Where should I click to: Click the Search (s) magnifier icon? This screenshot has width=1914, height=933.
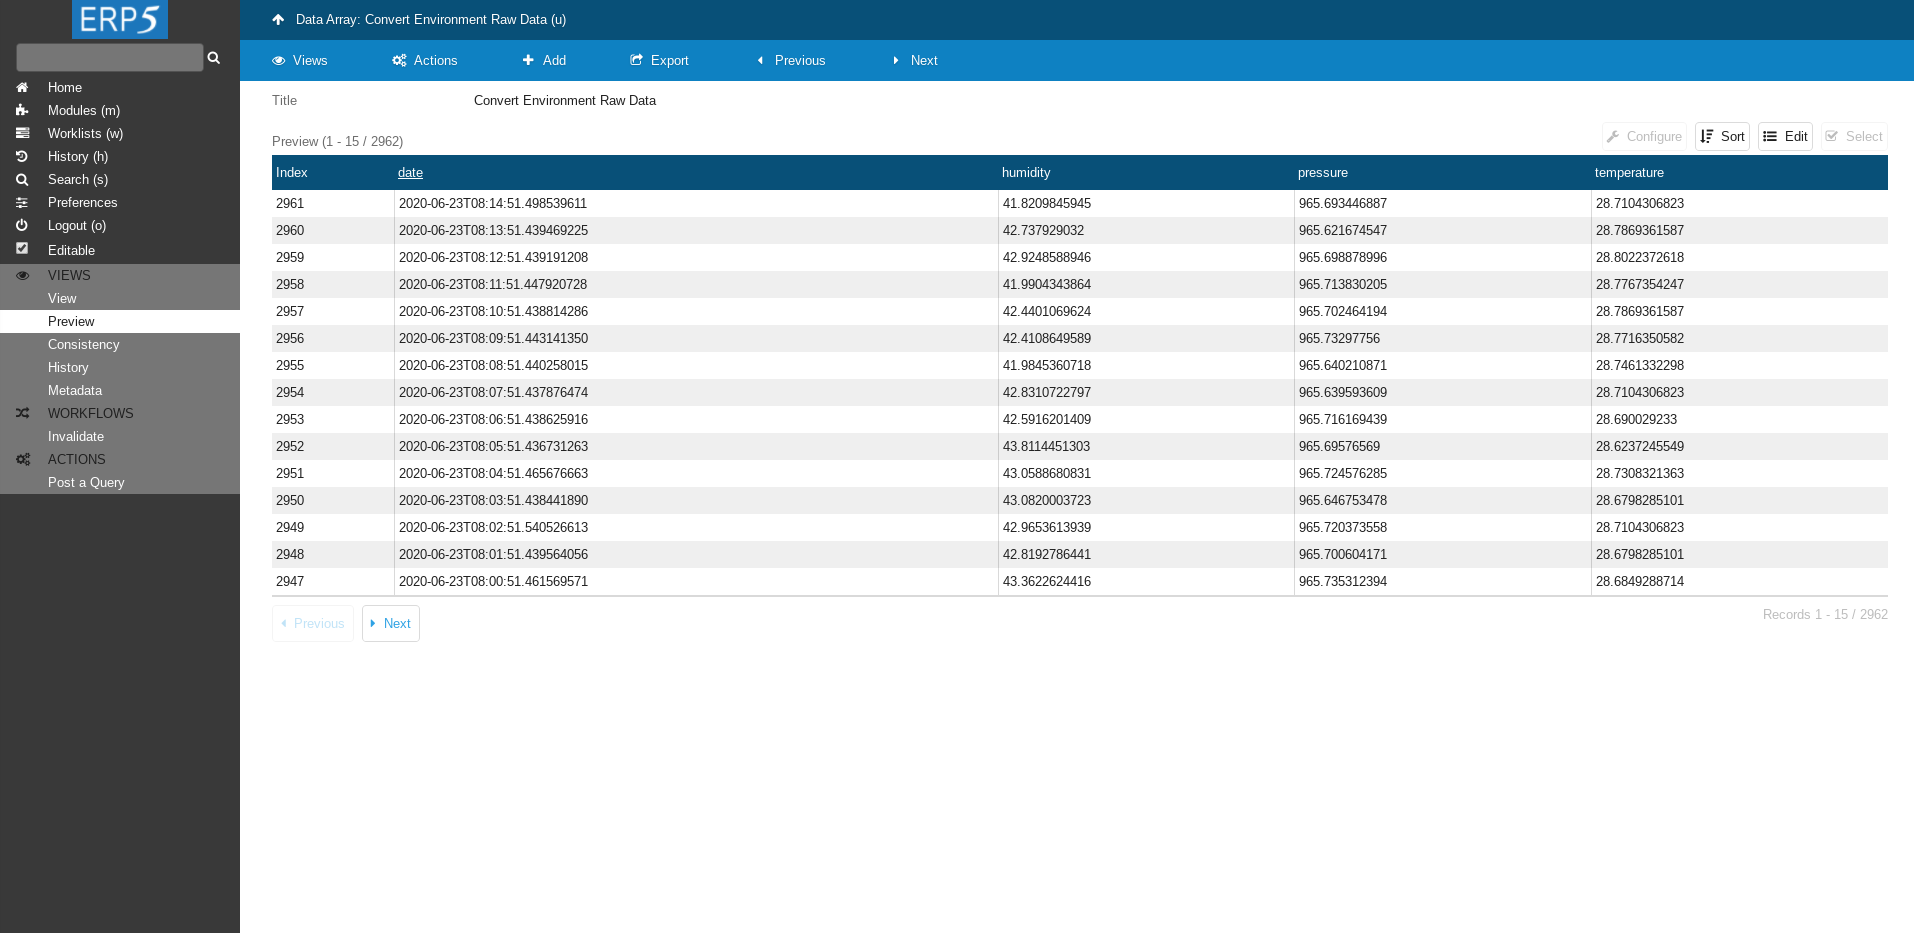[x=22, y=180]
